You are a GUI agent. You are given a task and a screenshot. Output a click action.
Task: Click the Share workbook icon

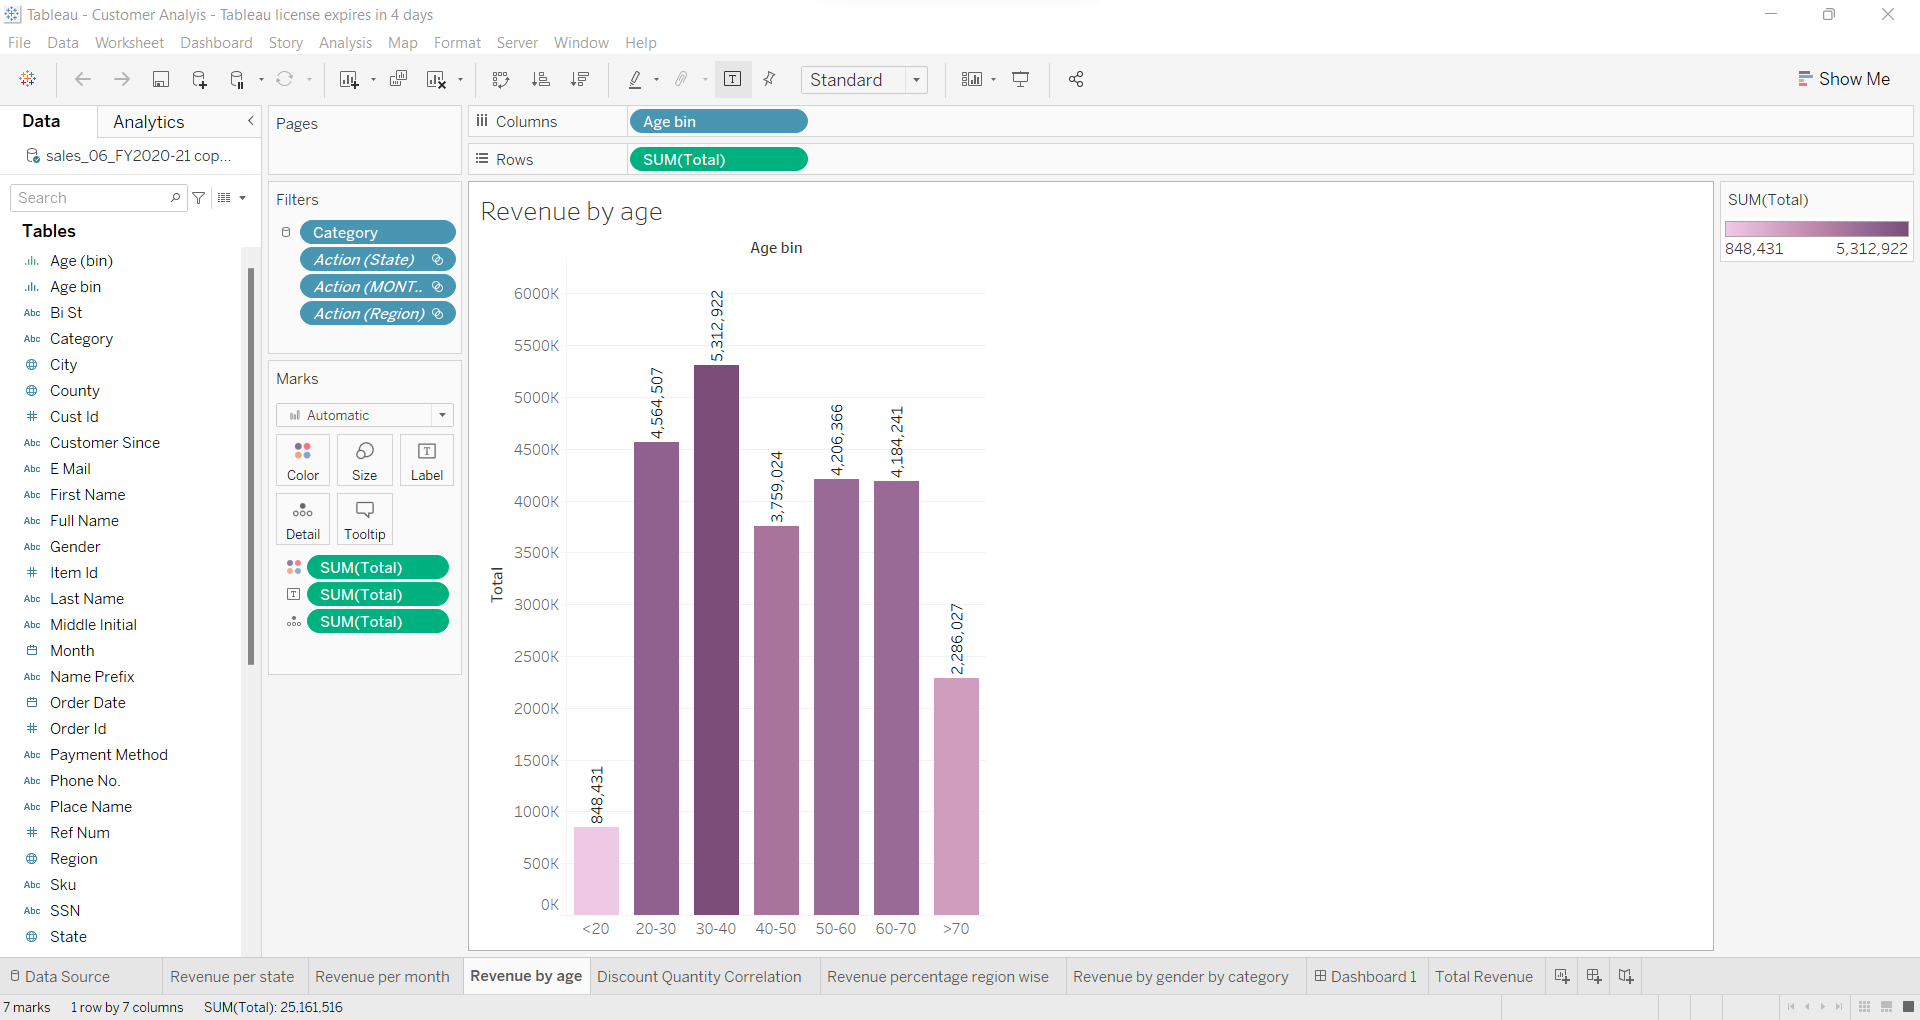1076,79
